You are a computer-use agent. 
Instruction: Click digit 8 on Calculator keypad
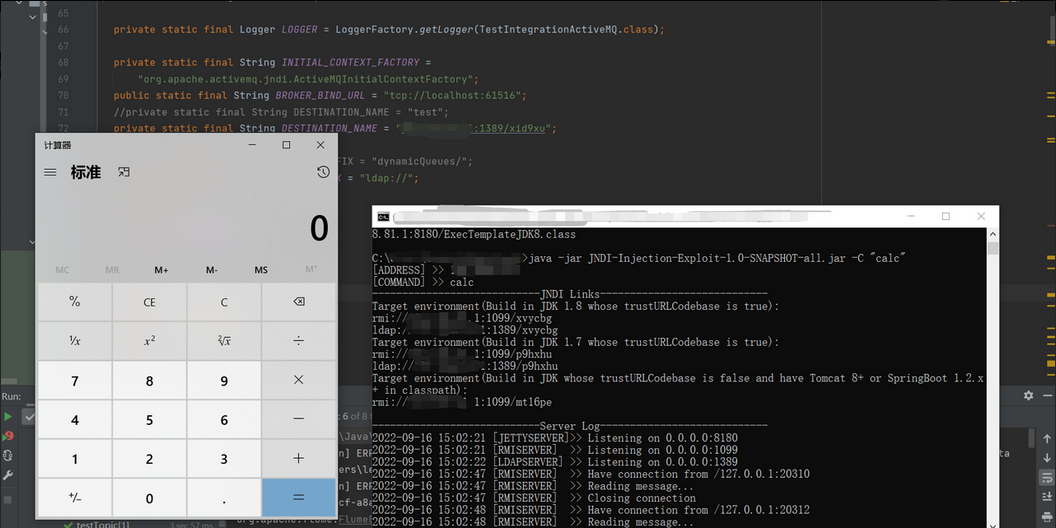tap(150, 381)
